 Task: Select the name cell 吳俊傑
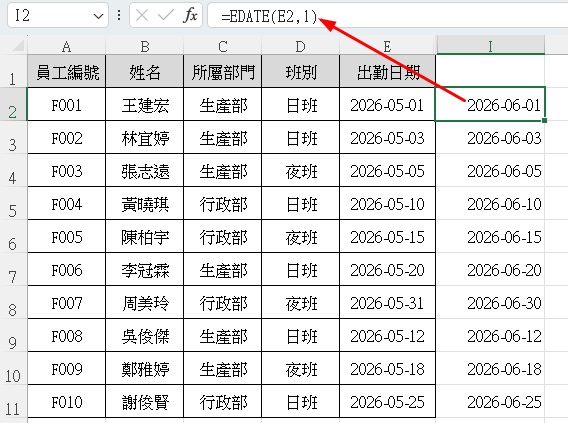[x=145, y=335]
